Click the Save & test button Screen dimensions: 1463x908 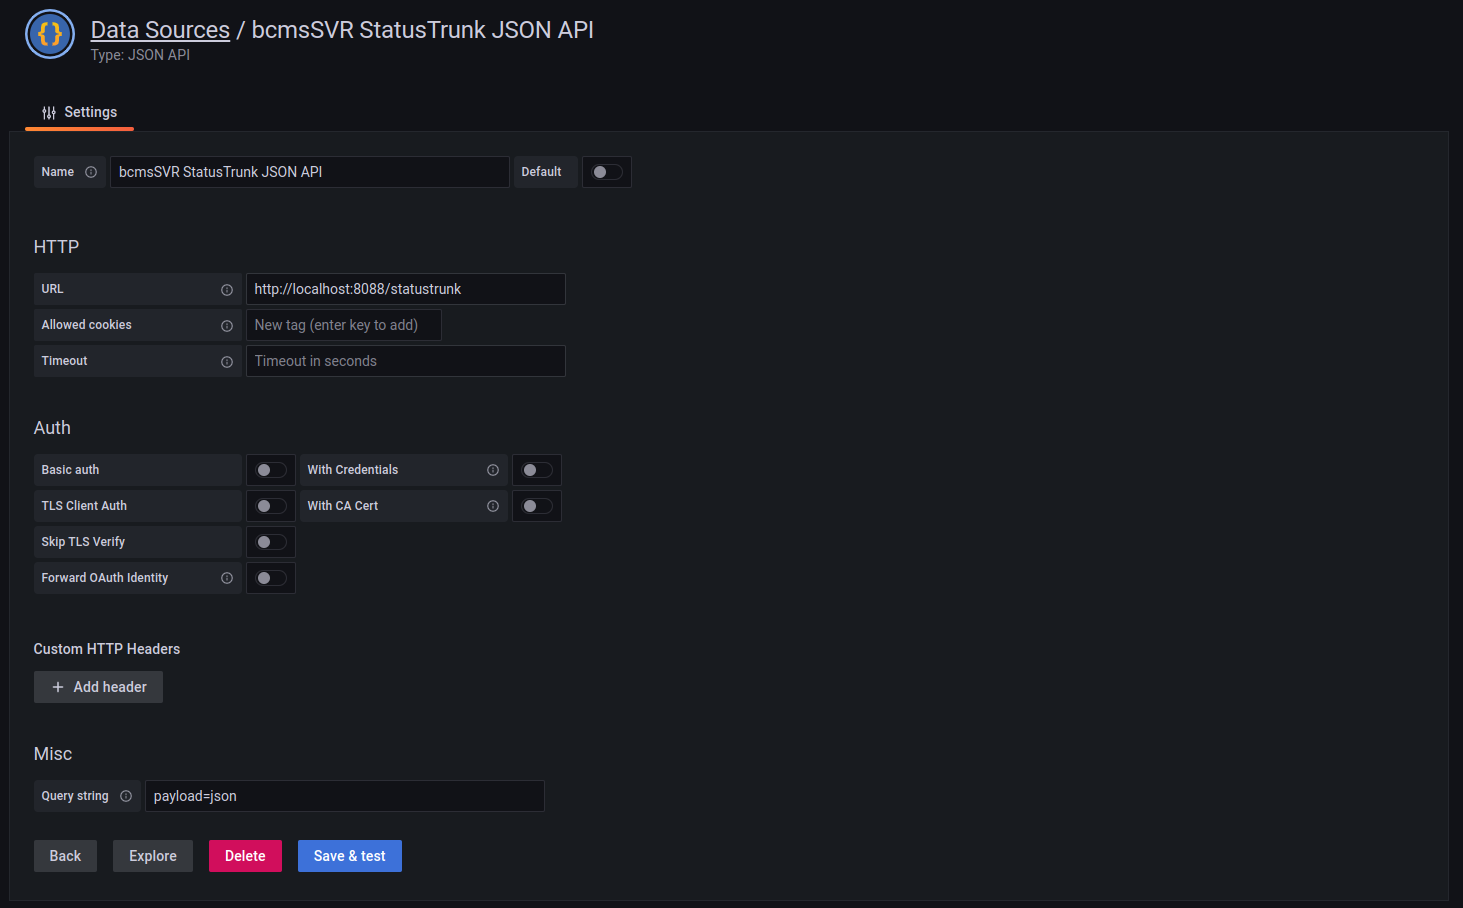coord(349,856)
